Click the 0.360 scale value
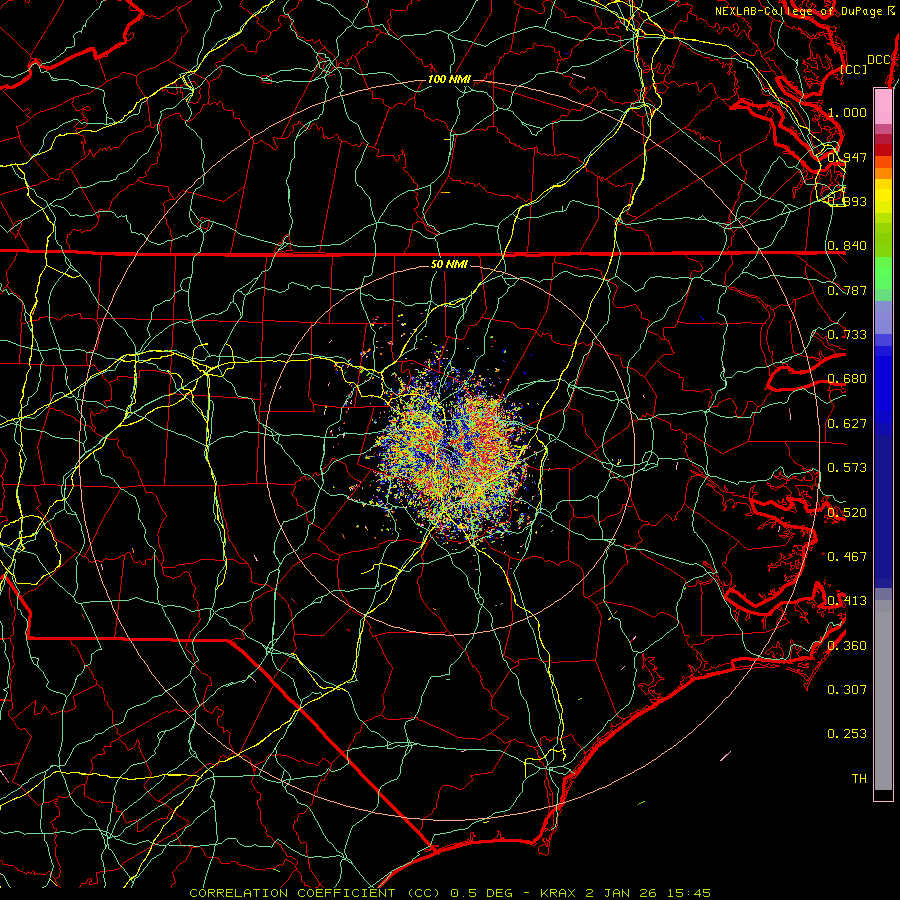 (x=847, y=646)
